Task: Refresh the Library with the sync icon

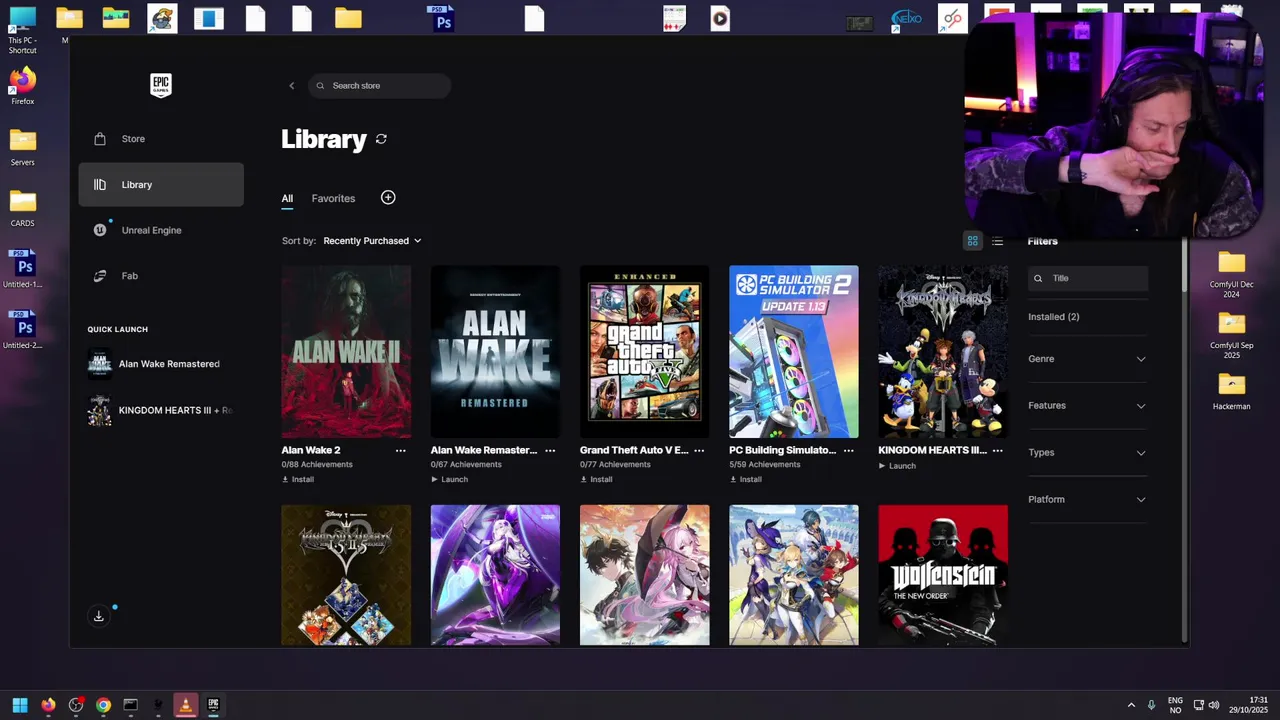Action: [381, 139]
